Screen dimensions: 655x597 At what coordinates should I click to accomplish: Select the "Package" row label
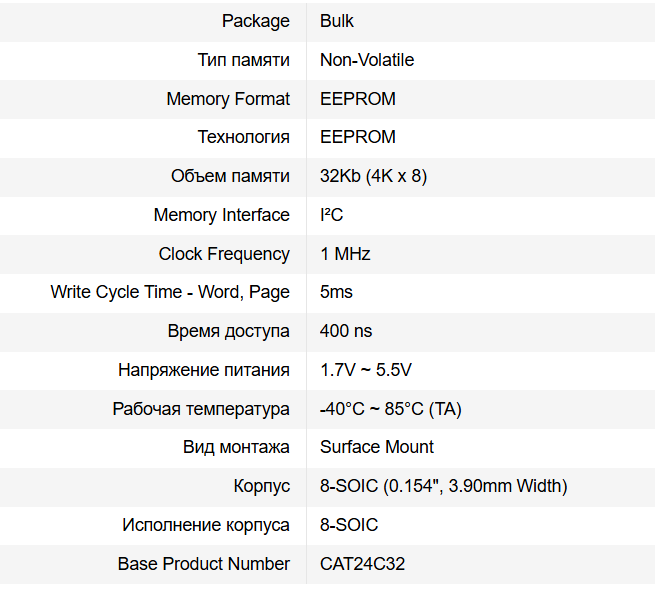coord(256,21)
